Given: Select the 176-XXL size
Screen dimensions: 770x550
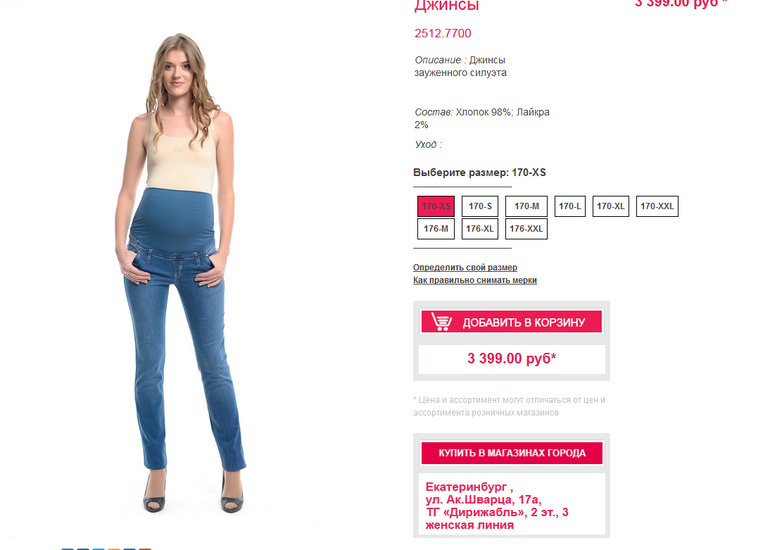Looking at the screenshot, I should (x=526, y=229).
